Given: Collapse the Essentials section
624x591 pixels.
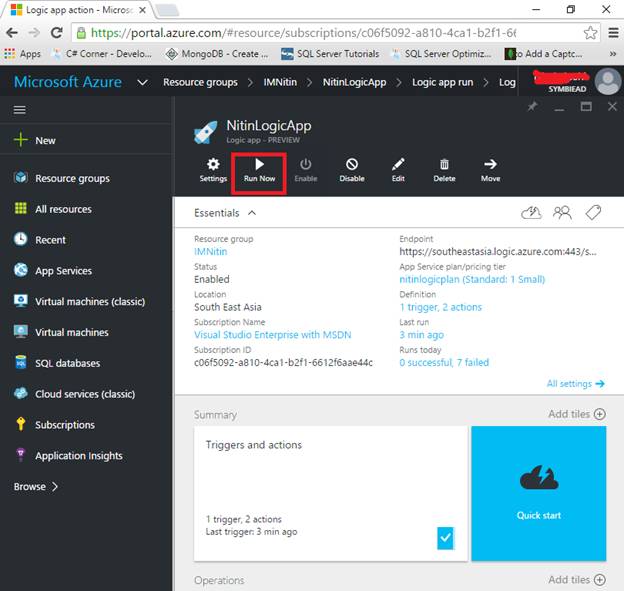Looking at the screenshot, I should [252, 213].
